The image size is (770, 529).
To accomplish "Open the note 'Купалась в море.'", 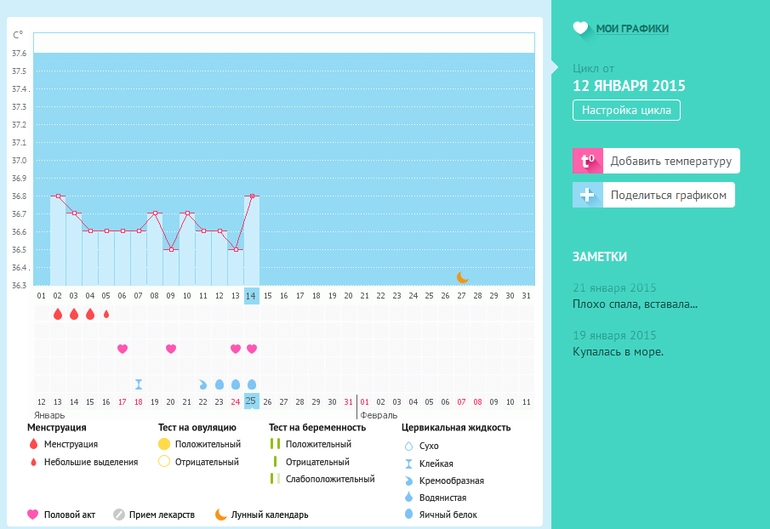I will (618, 352).
